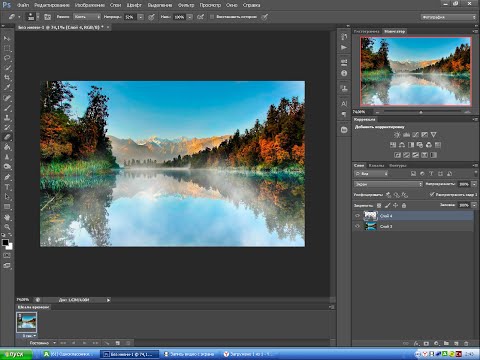The image size is (480, 360).
Task: Open the workspace switcher dropdown
Action: click(448, 17)
